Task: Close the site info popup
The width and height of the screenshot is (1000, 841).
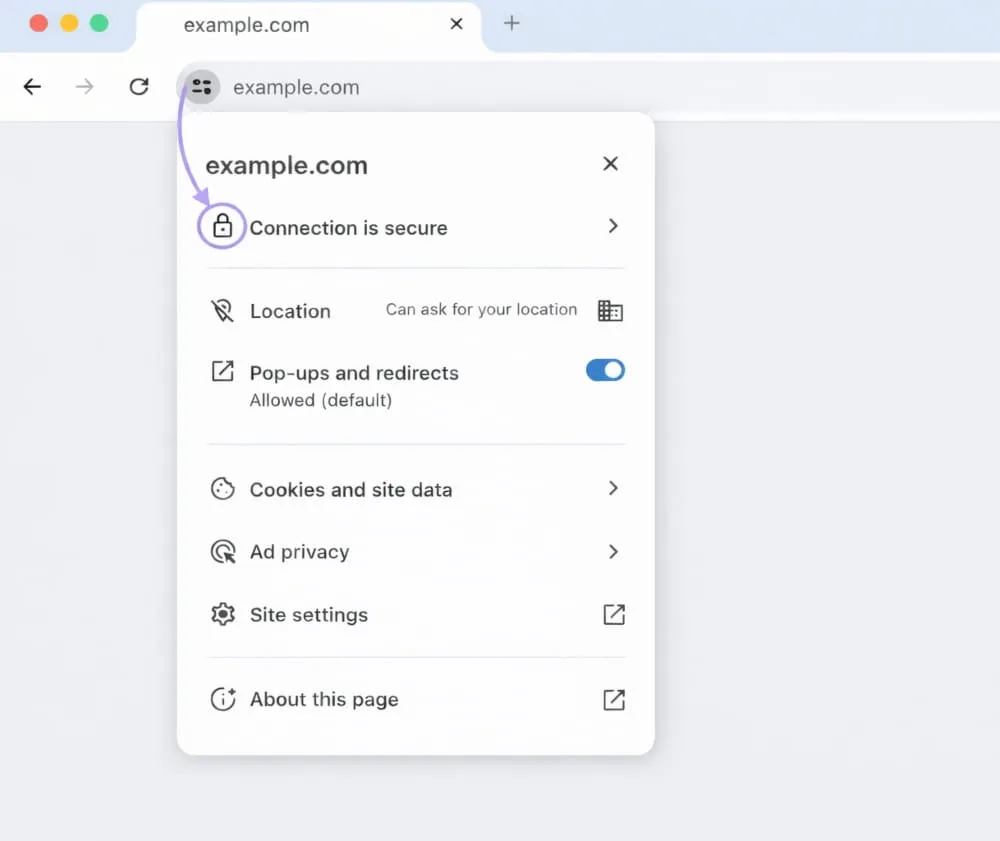Action: tap(610, 164)
